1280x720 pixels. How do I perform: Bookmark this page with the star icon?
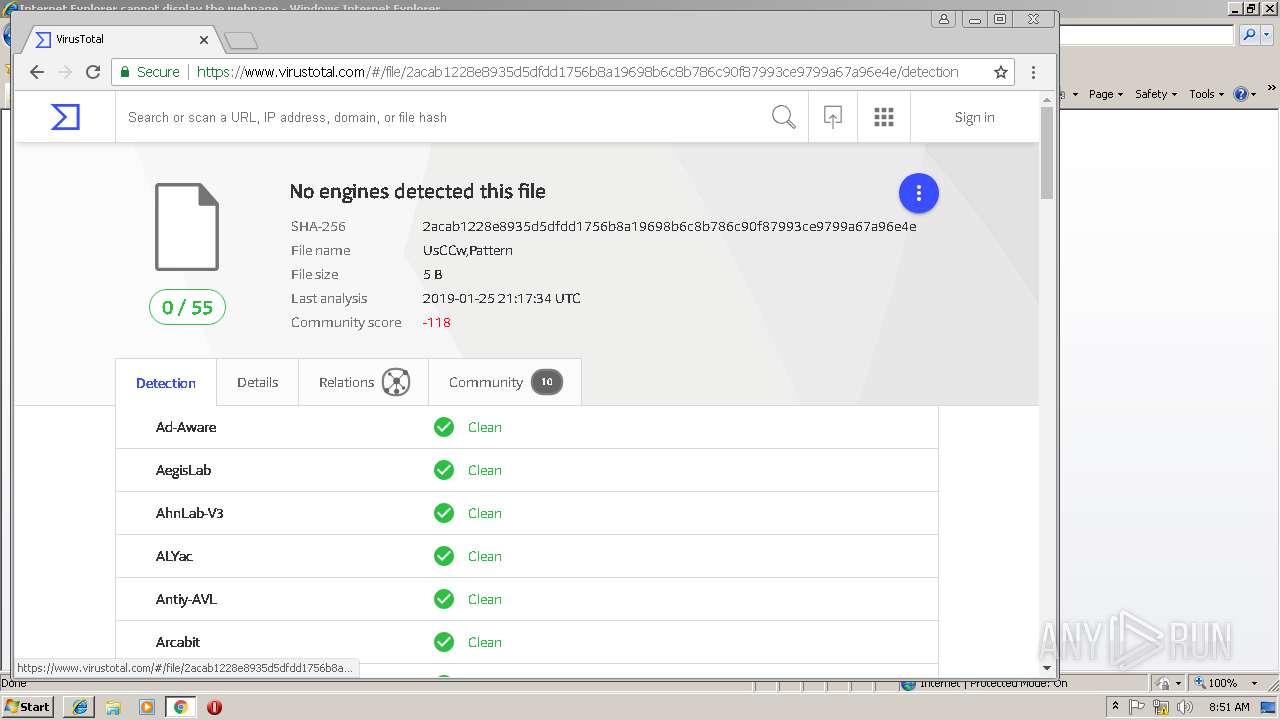pyautogui.click(x=1000, y=72)
